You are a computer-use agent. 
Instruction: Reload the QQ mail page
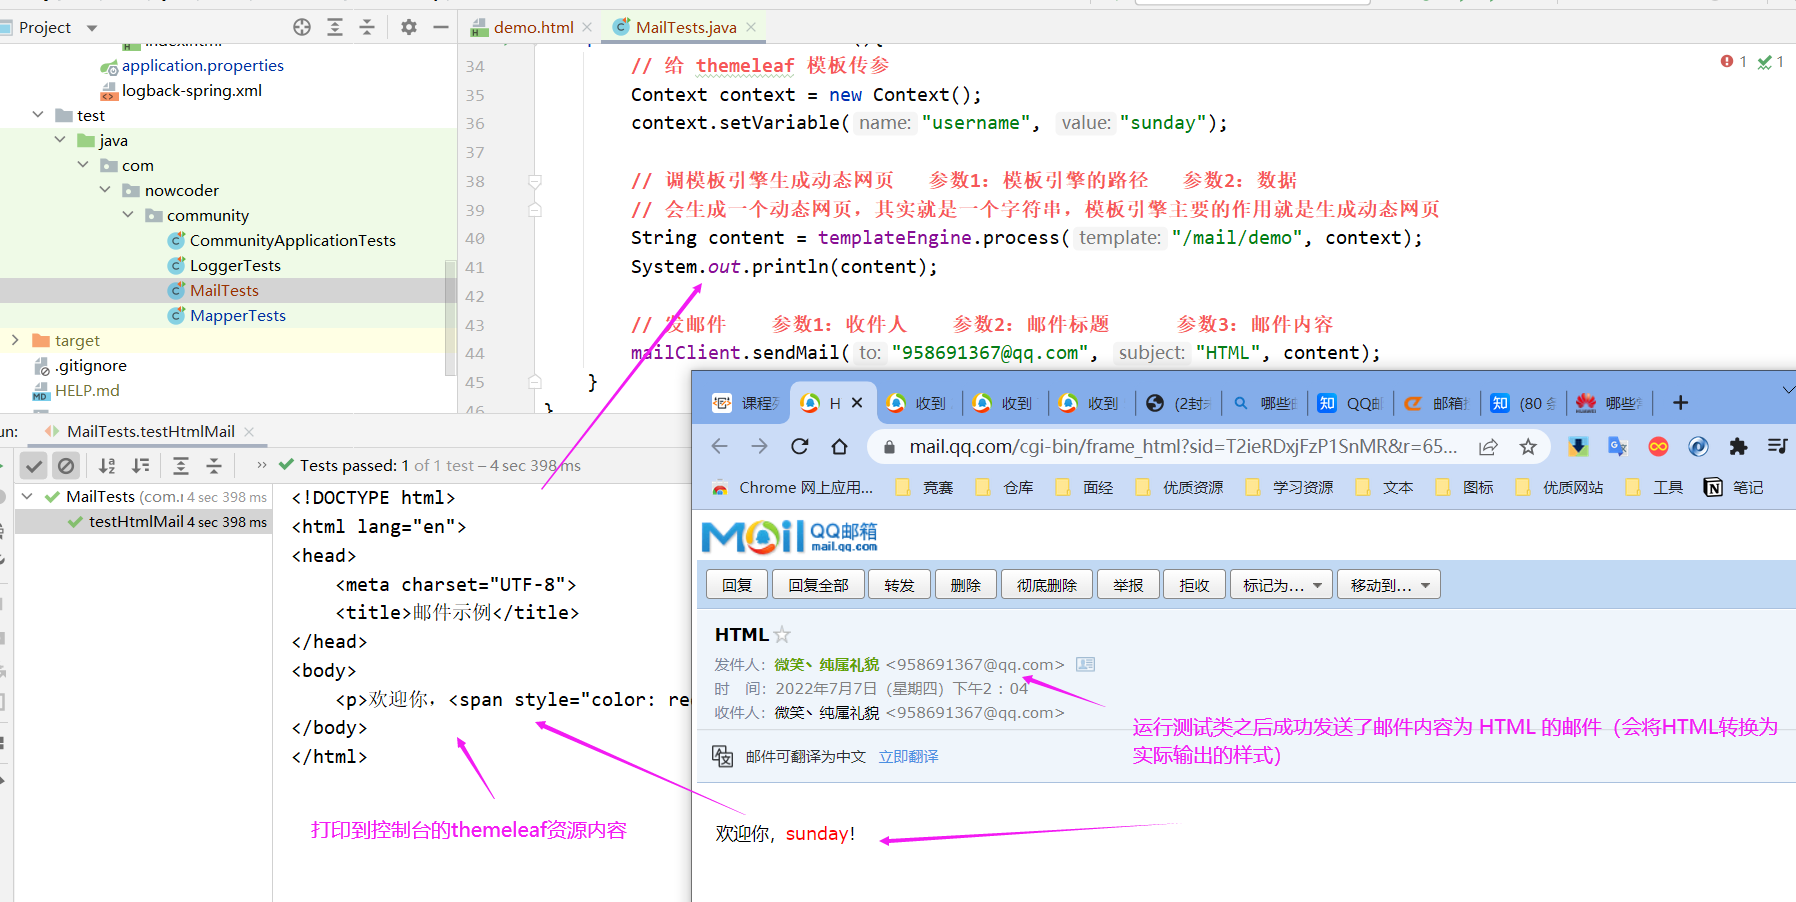799,446
